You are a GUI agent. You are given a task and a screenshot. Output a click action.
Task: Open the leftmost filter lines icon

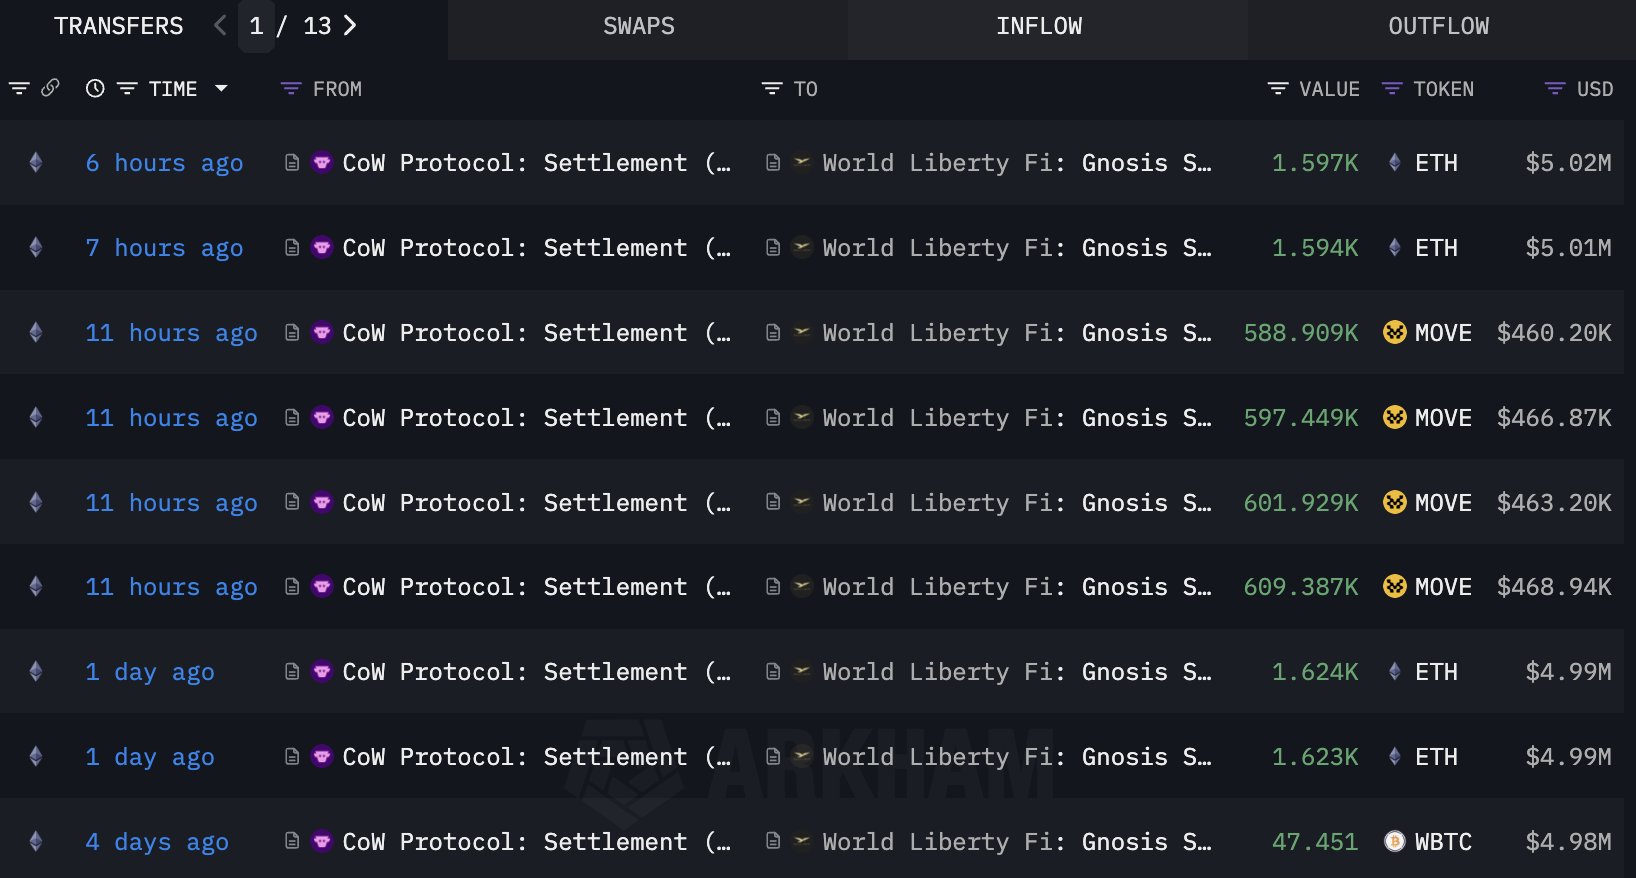[19, 89]
